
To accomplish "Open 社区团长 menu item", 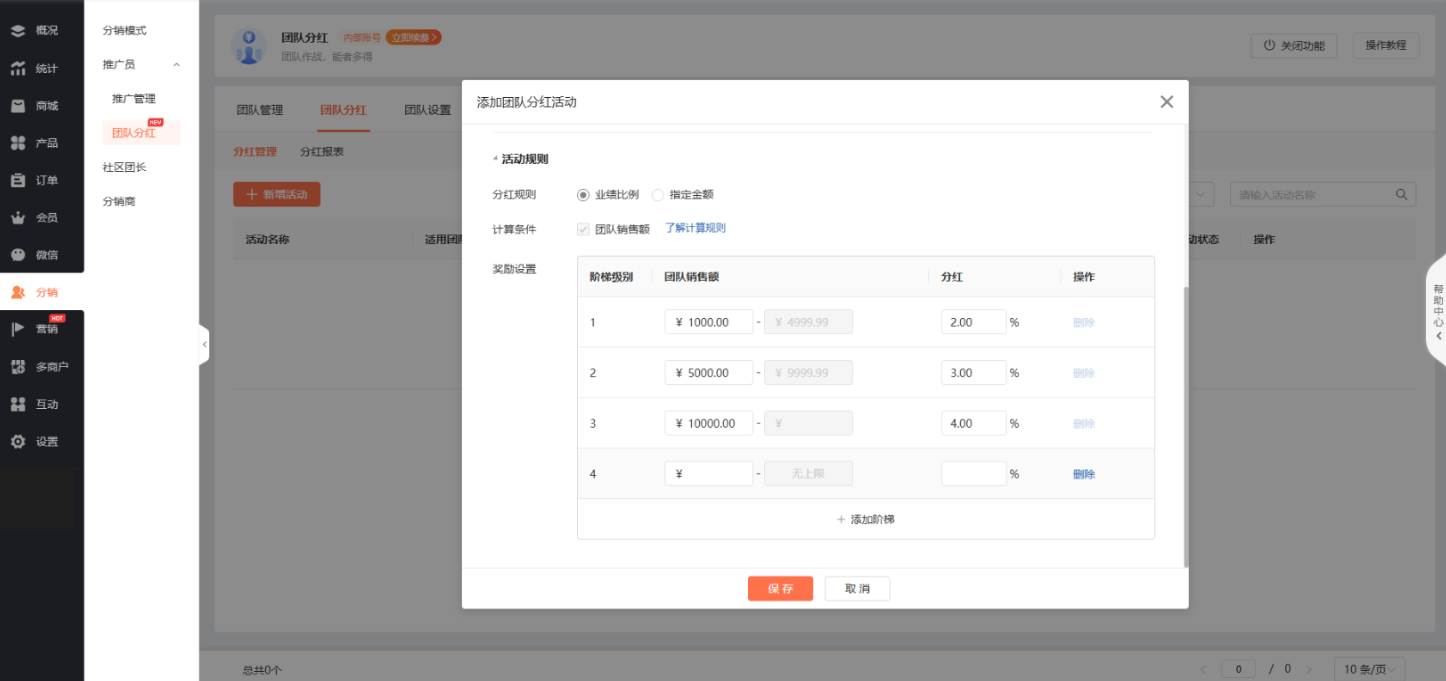I will [125, 167].
